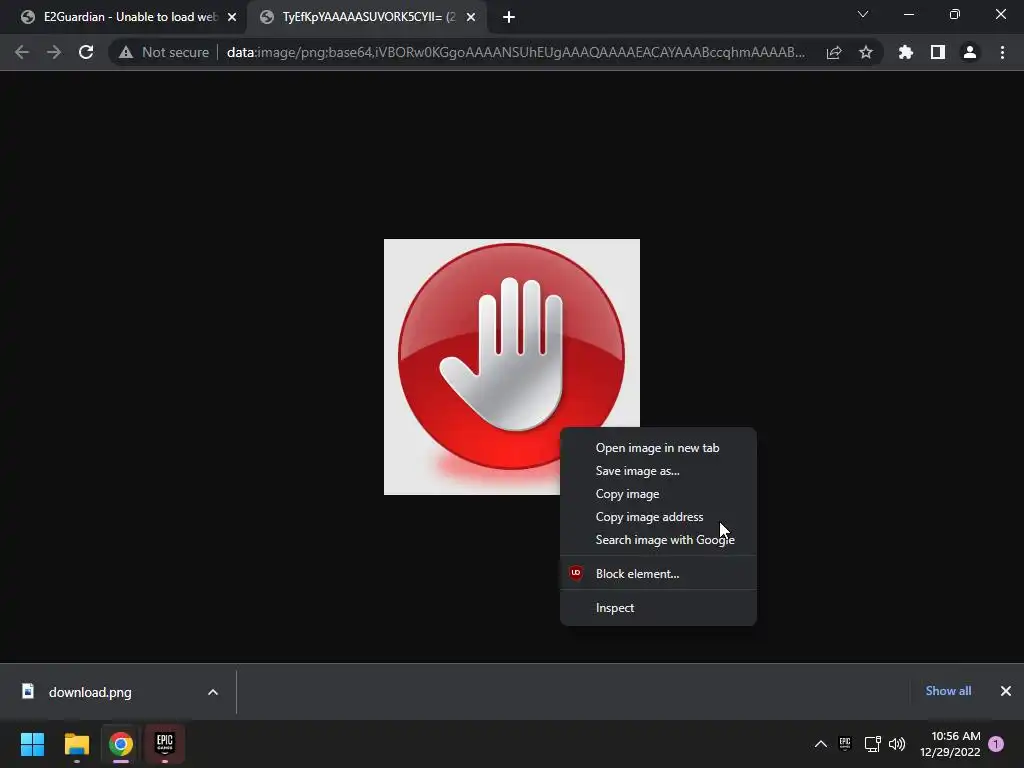Open the profile avatar menu
Viewport: 1024px width, 768px height.
point(970,52)
